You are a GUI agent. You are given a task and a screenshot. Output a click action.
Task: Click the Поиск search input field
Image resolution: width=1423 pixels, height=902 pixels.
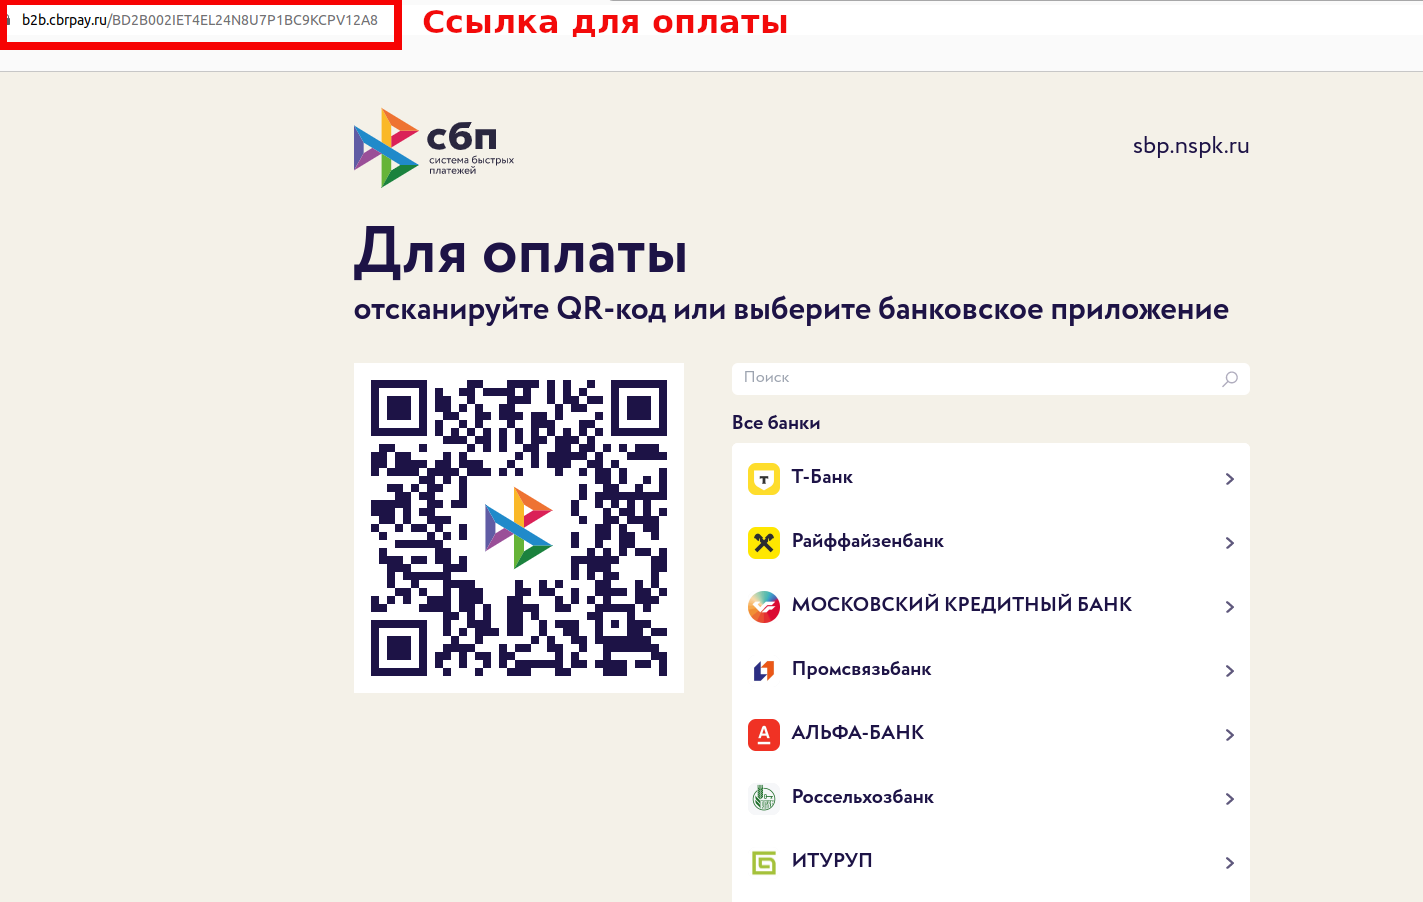975,378
